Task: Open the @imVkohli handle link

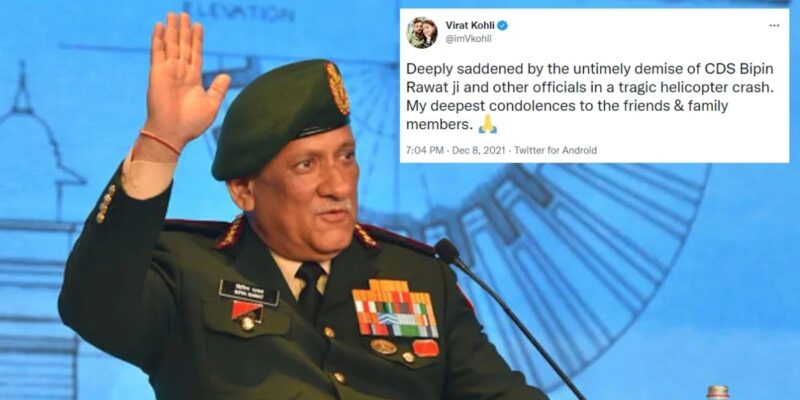Action: click(x=468, y=39)
